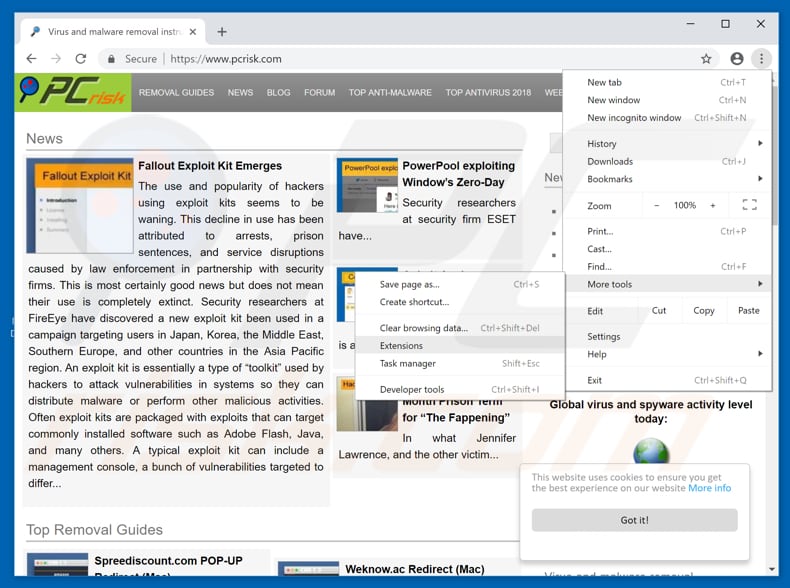Click the padlock Secure icon
Screen dimensions: 790x588
pyautogui.click(x=111, y=59)
